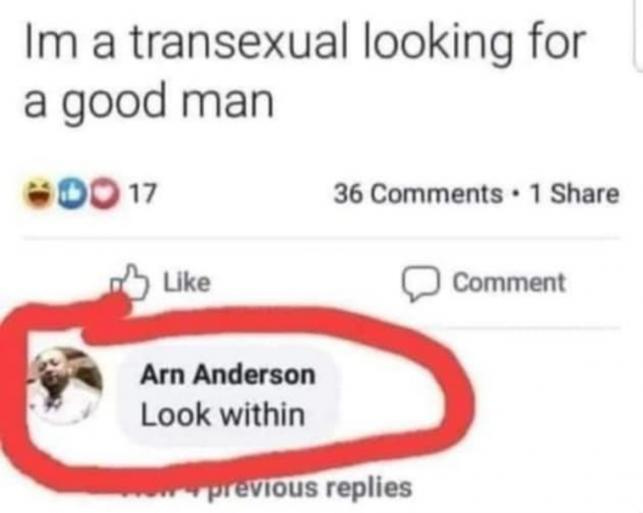643x513 pixels.
Task: View who reacted via the 17 count
Action: tap(143, 194)
